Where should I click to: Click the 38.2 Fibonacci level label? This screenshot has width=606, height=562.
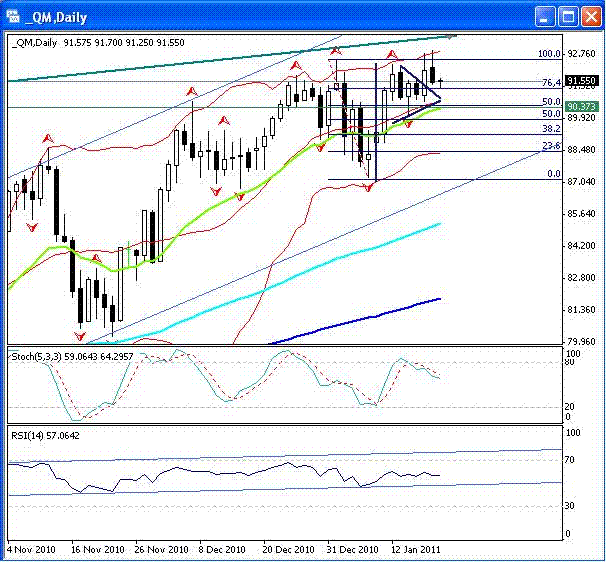(x=552, y=129)
